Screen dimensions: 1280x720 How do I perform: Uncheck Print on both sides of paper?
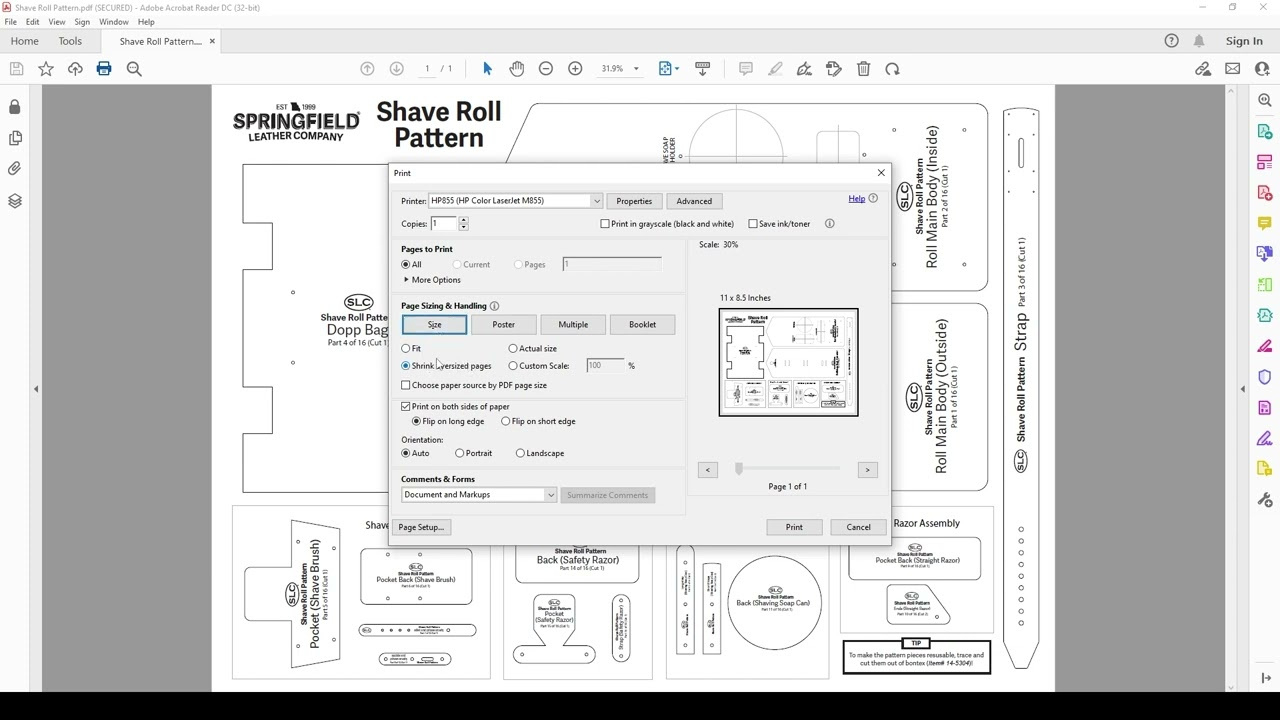point(406,407)
